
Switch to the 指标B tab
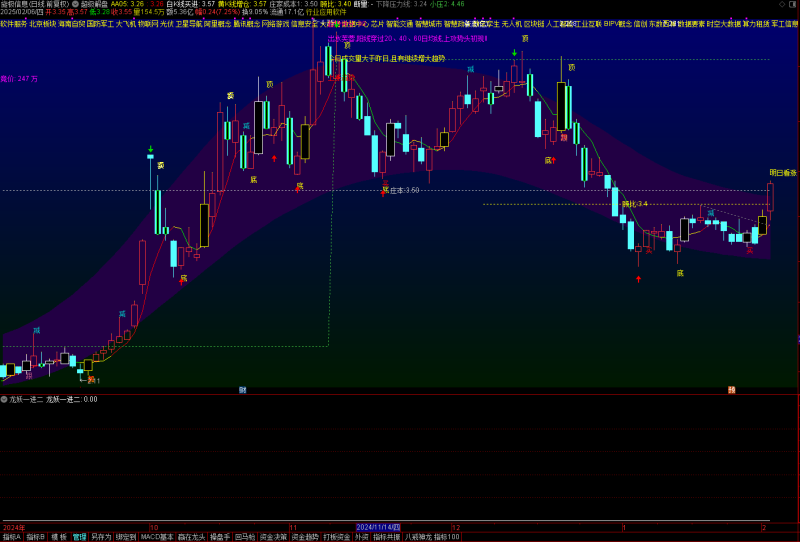click(x=36, y=537)
